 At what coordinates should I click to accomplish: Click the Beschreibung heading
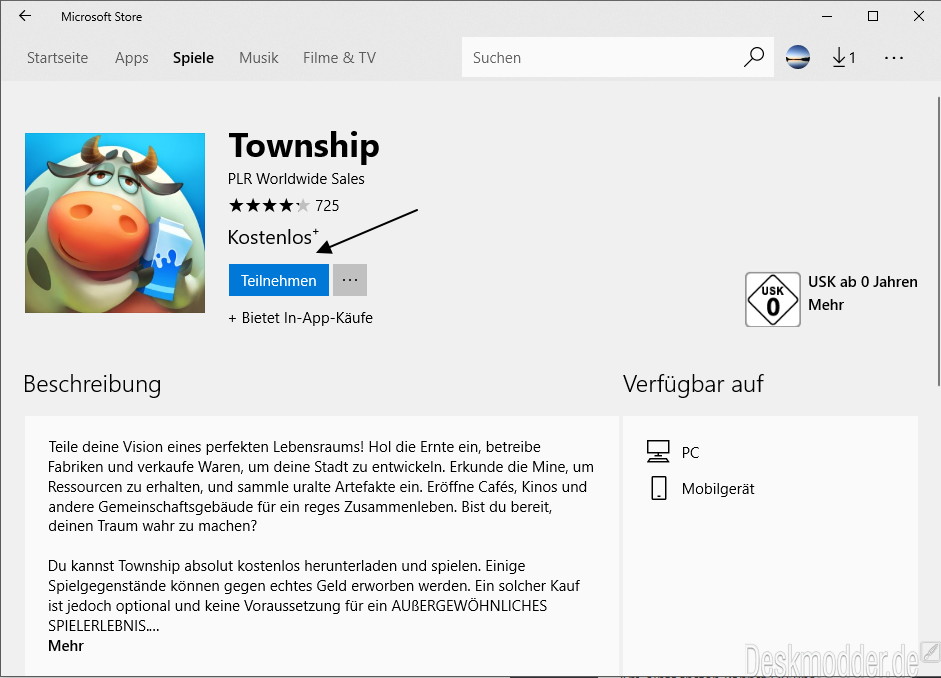click(x=92, y=384)
